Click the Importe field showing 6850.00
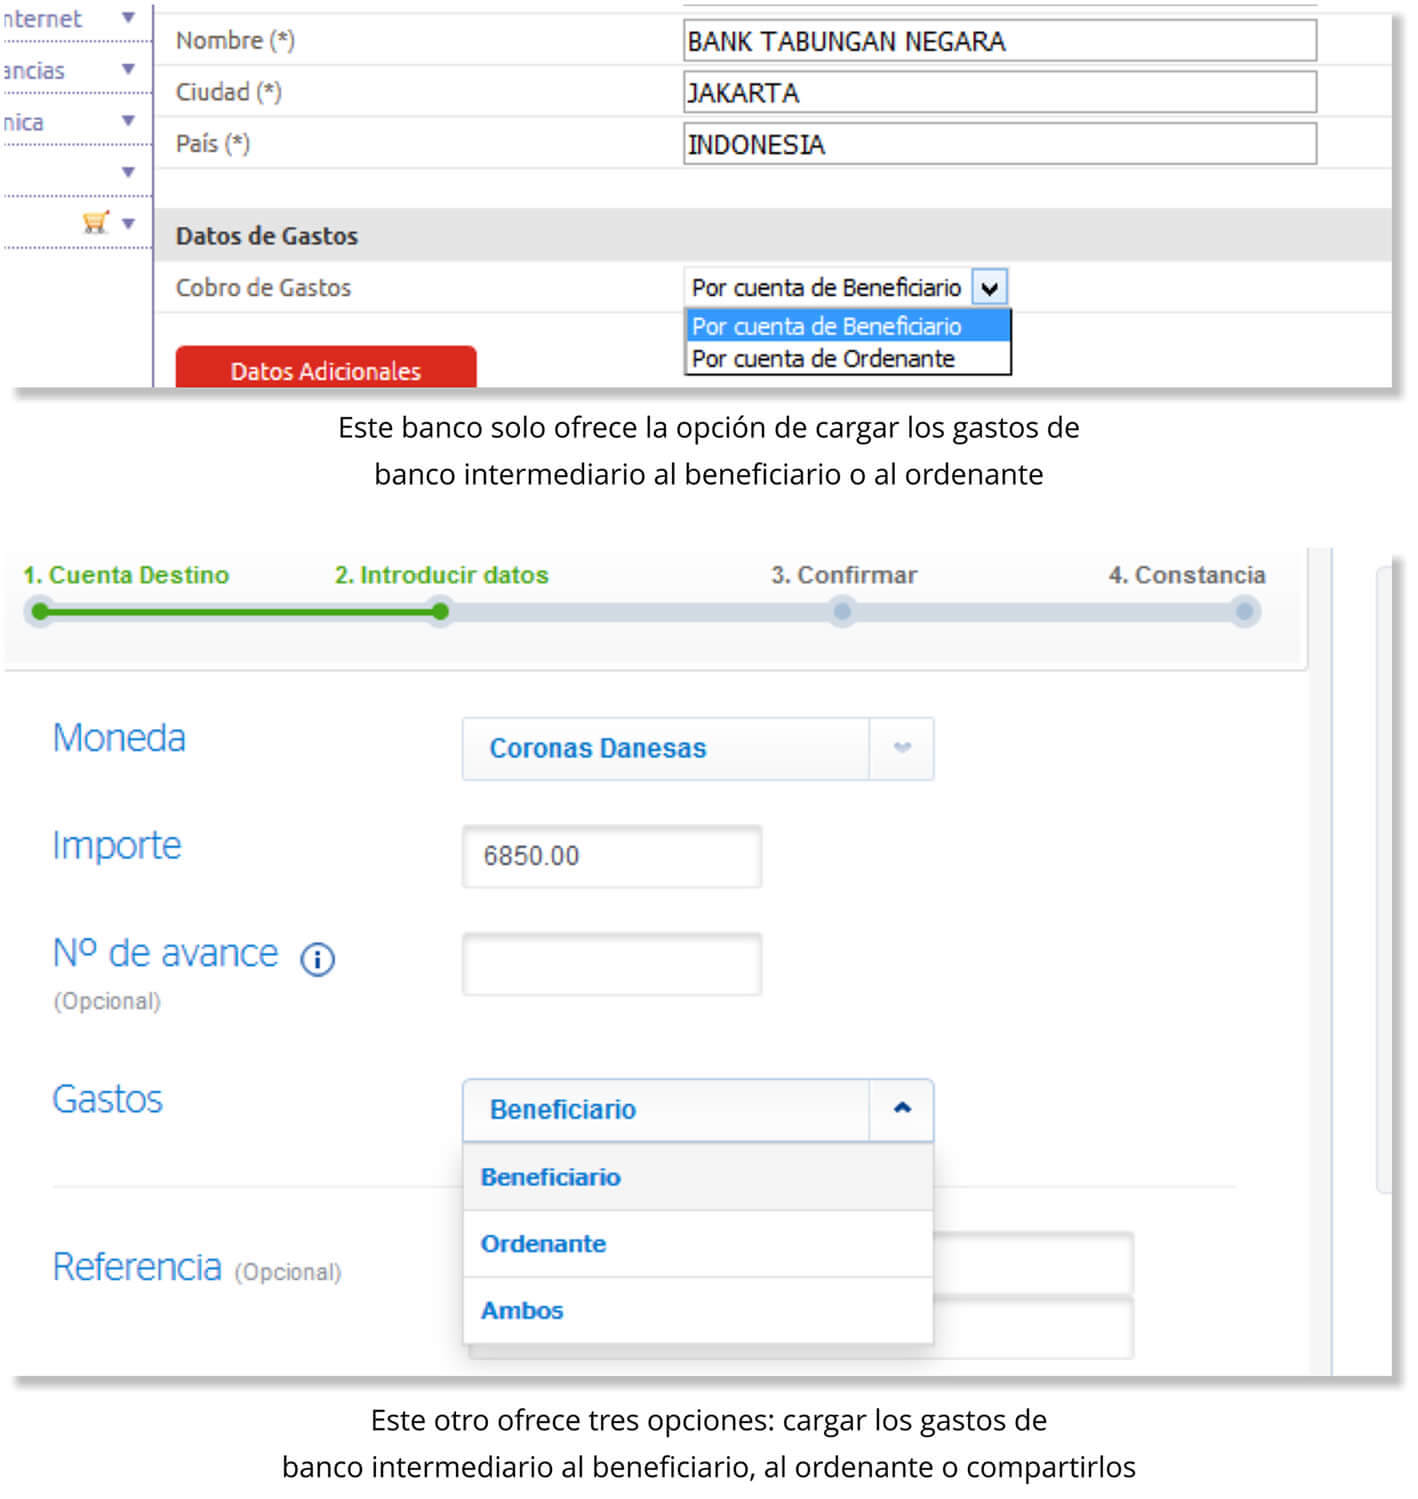The image size is (1418, 1499). 612,856
